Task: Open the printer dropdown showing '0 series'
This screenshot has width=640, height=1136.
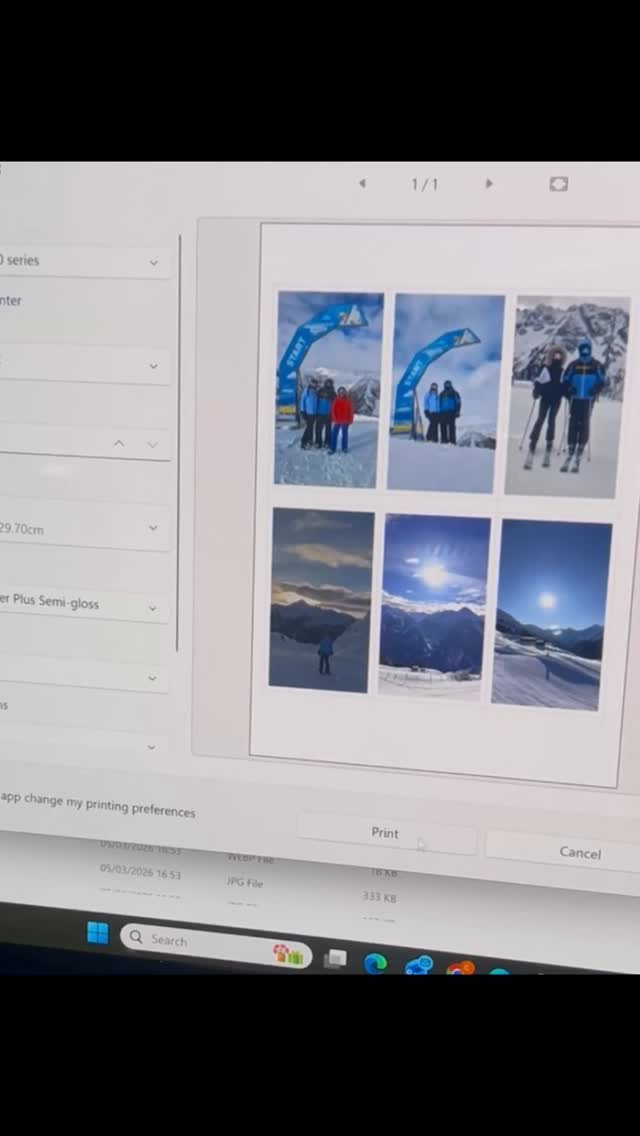Action: pyautogui.click(x=85, y=262)
